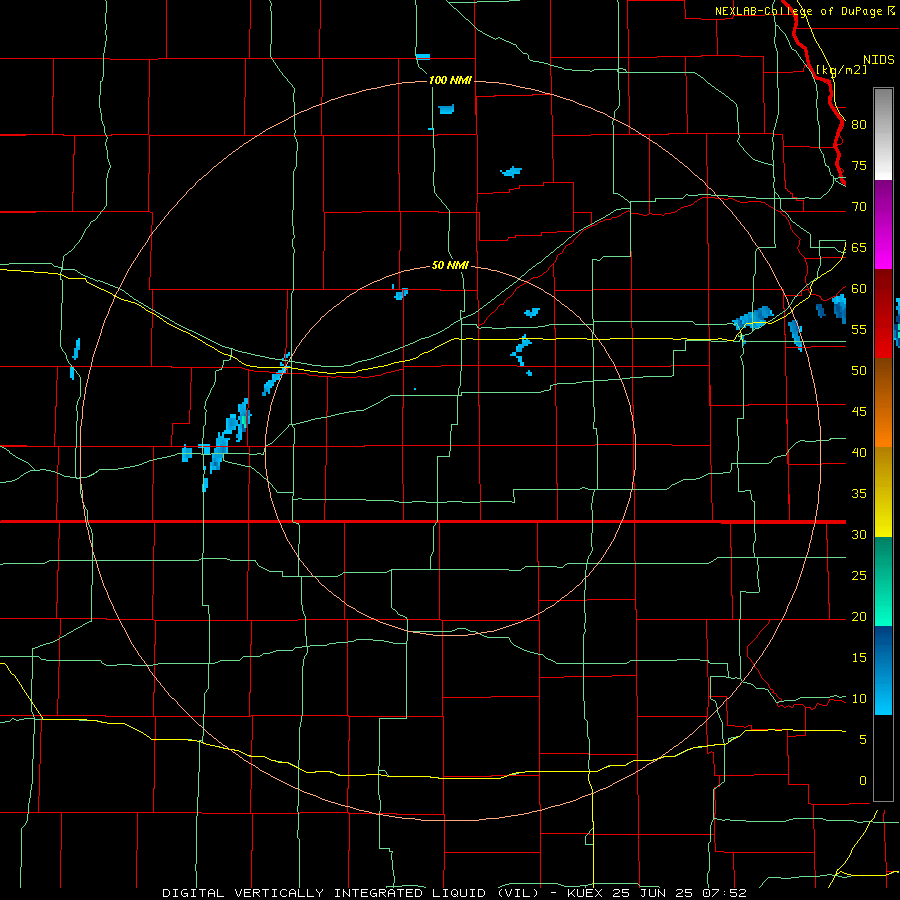The height and width of the screenshot is (900, 900).
Task: Click the orange-brown segment of the VIL color bar
Action: coord(883,402)
